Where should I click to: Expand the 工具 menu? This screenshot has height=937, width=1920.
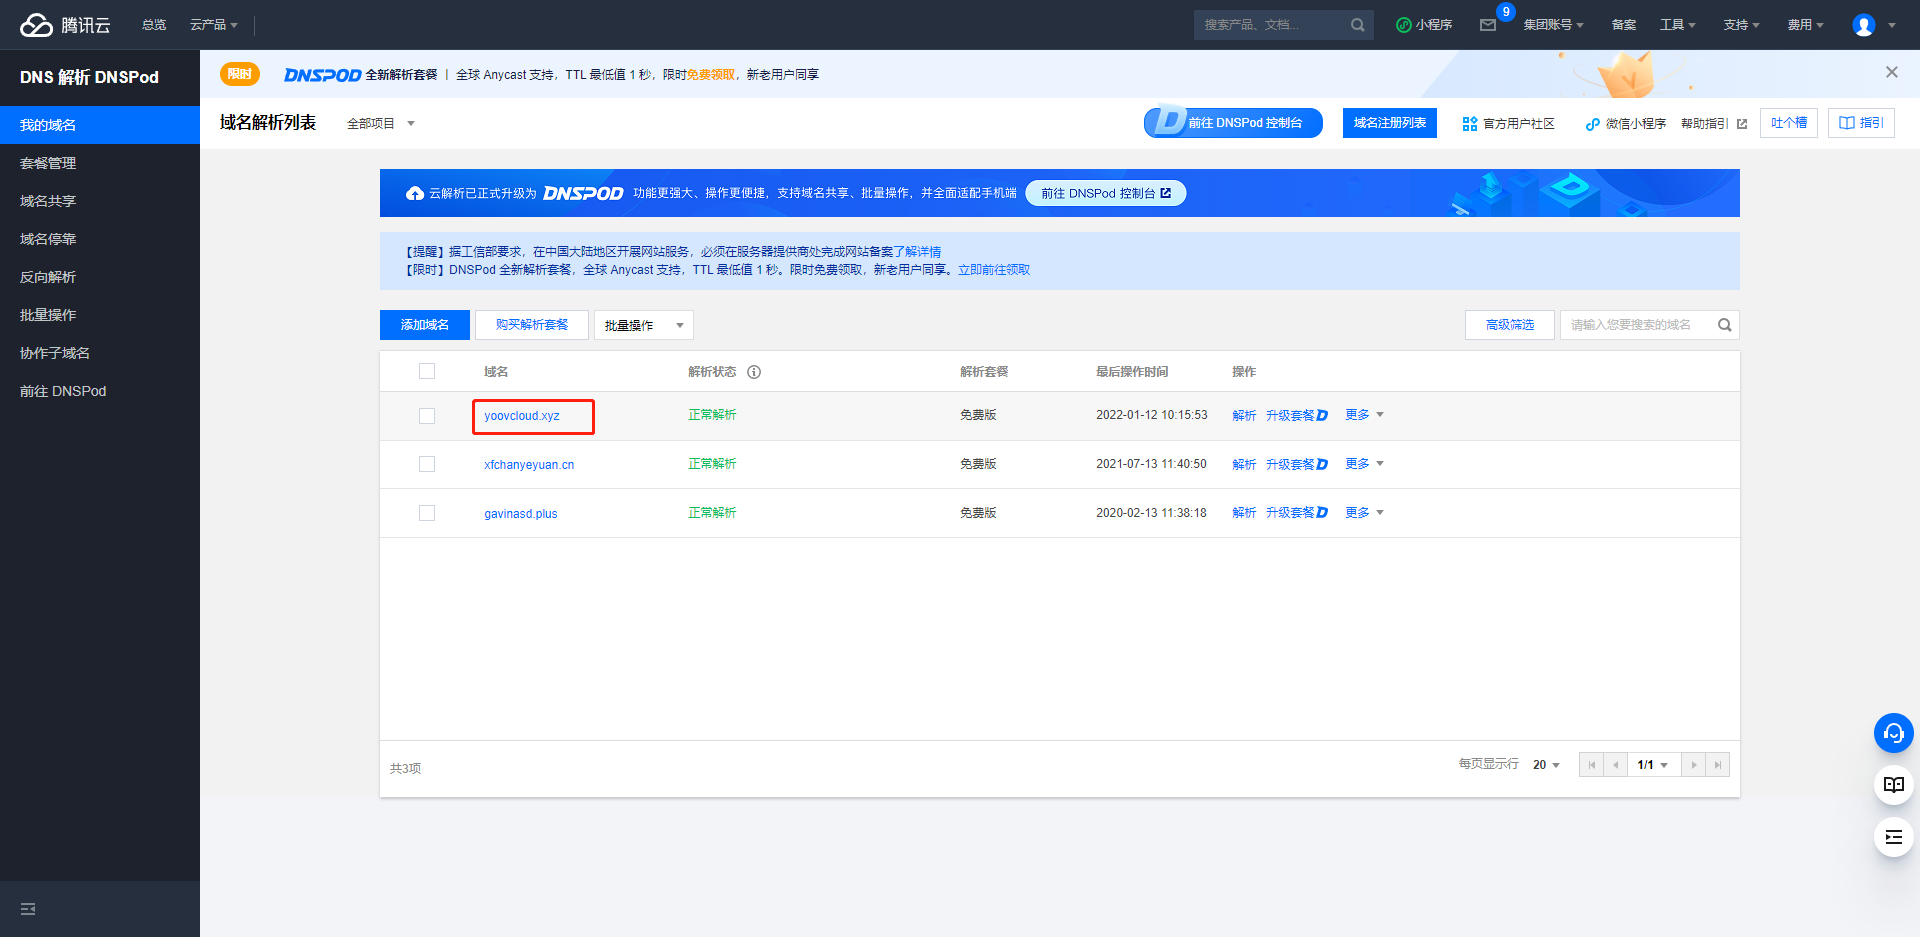[x=1678, y=25]
